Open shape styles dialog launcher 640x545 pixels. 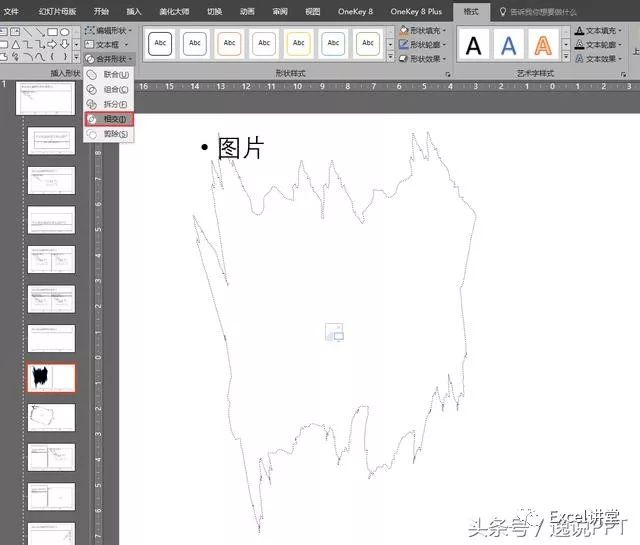pyautogui.click(x=448, y=74)
